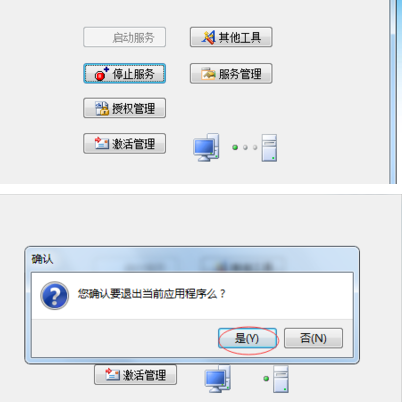Click the envelope icon on lower 激活管理
The image size is (402, 402).
[x=113, y=374]
